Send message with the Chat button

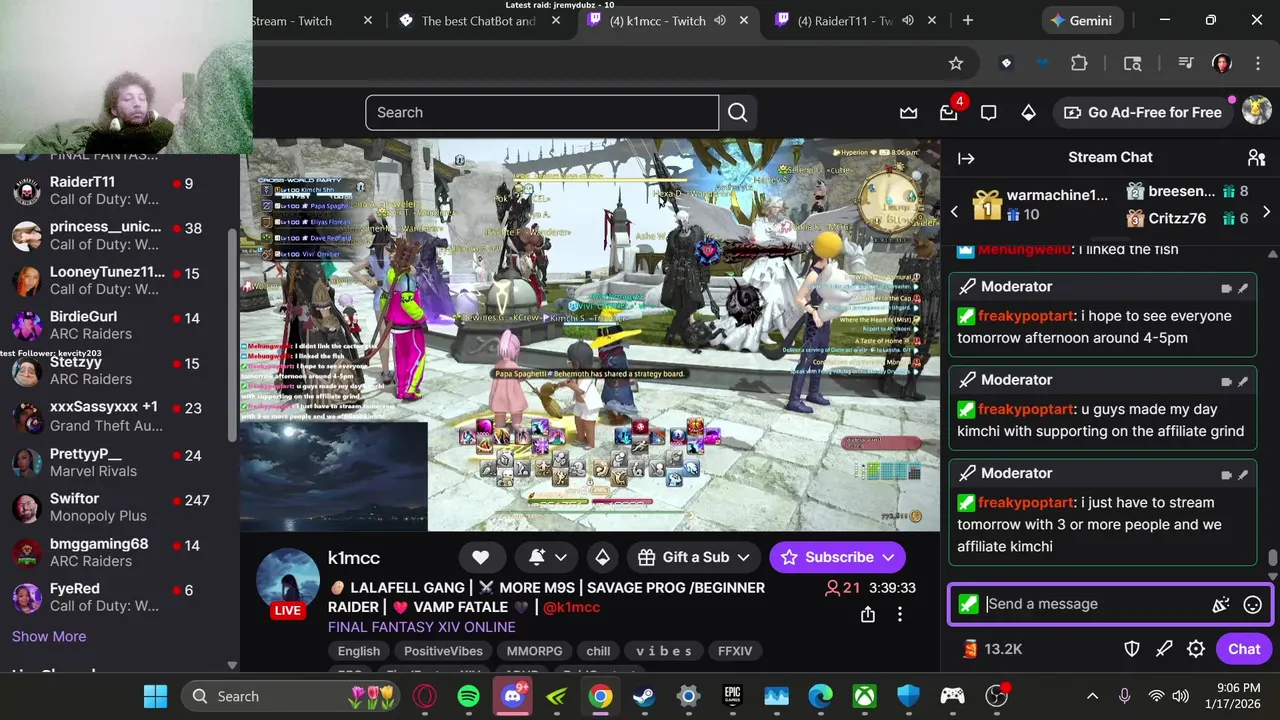tap(1244, 649)
